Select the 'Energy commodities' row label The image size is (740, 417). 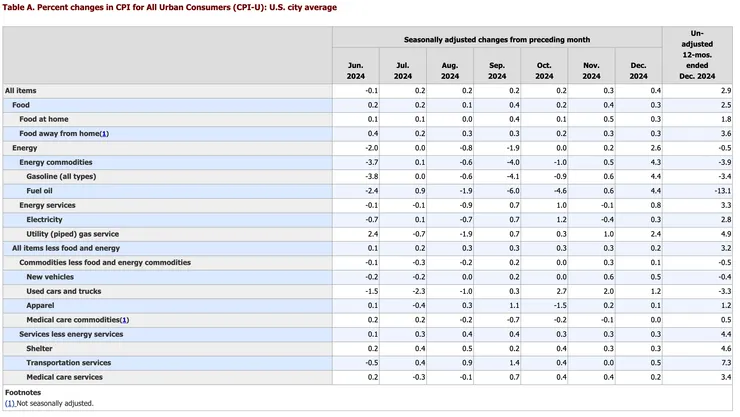pyautogui.click(x=56, y=162)
